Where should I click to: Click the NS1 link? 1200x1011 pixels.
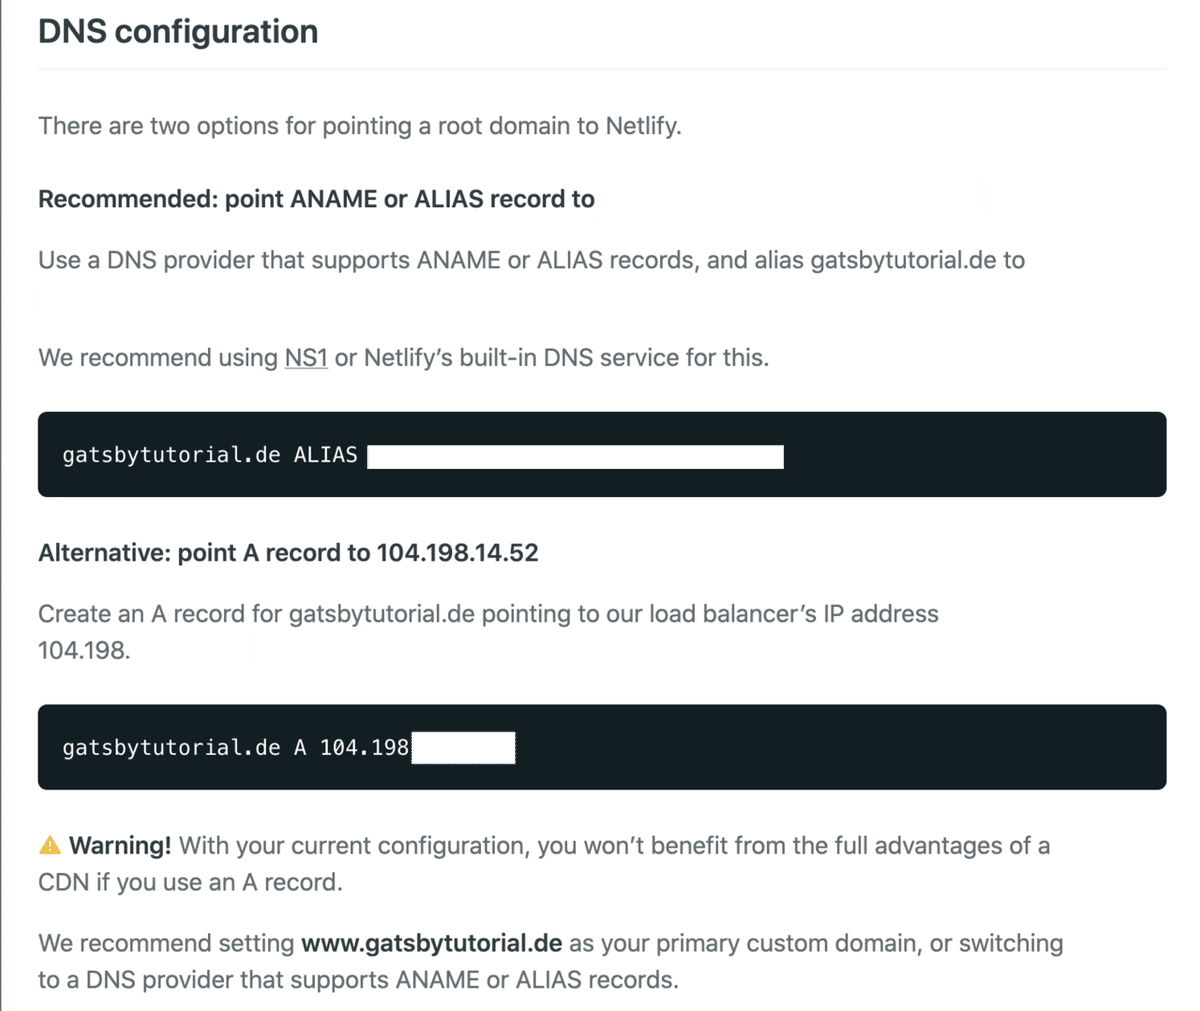point(306,358)
